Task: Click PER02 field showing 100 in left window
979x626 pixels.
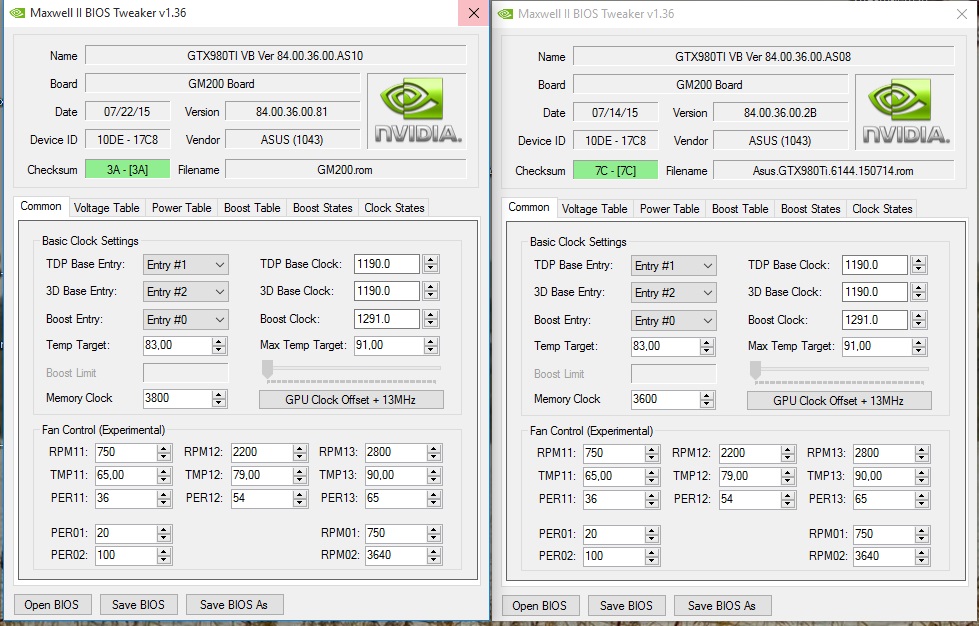Action: pyautogui.click(x=125, y=555)
